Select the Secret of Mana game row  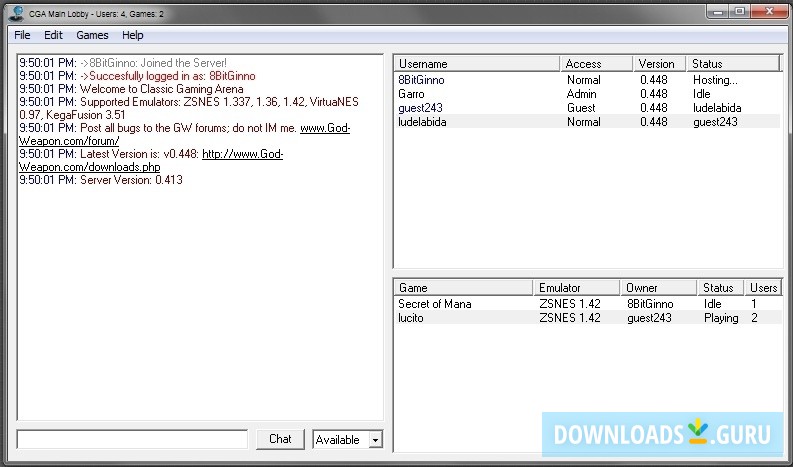pos(588,304)
